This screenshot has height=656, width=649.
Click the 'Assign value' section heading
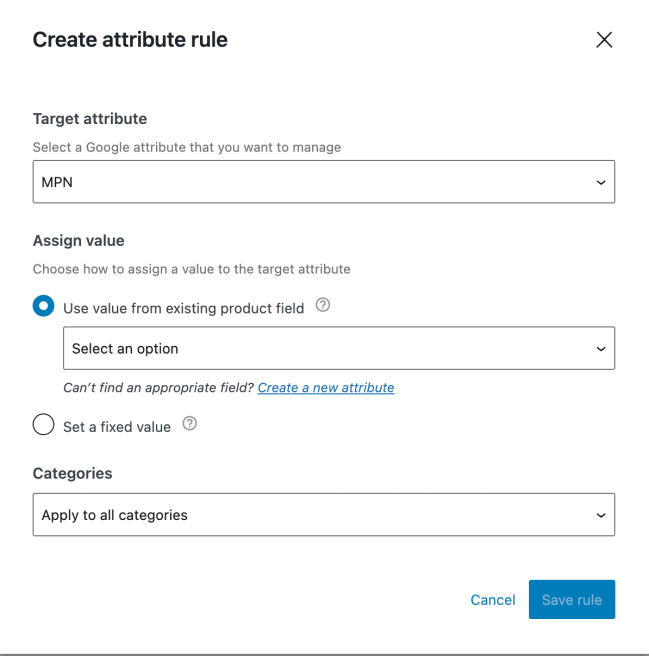point(78,241)
